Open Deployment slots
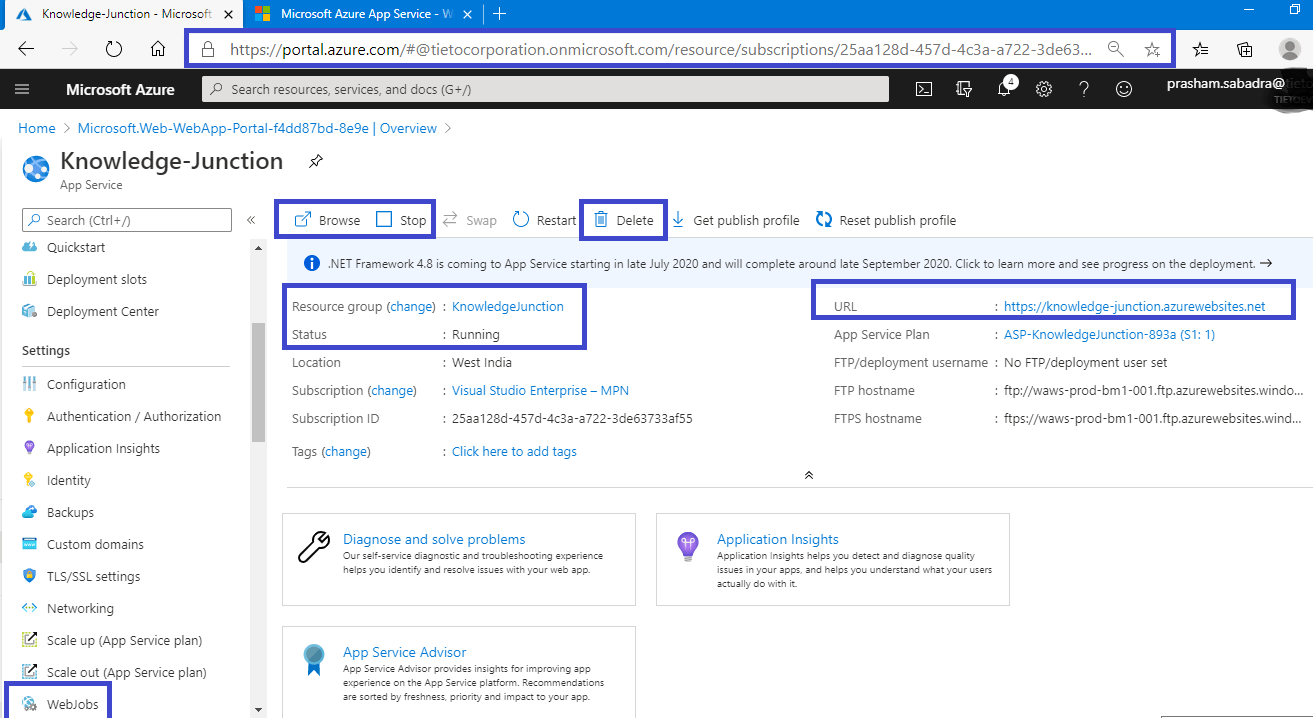The height and width of the screenshot is (718, 1313). tap(97, 279)
